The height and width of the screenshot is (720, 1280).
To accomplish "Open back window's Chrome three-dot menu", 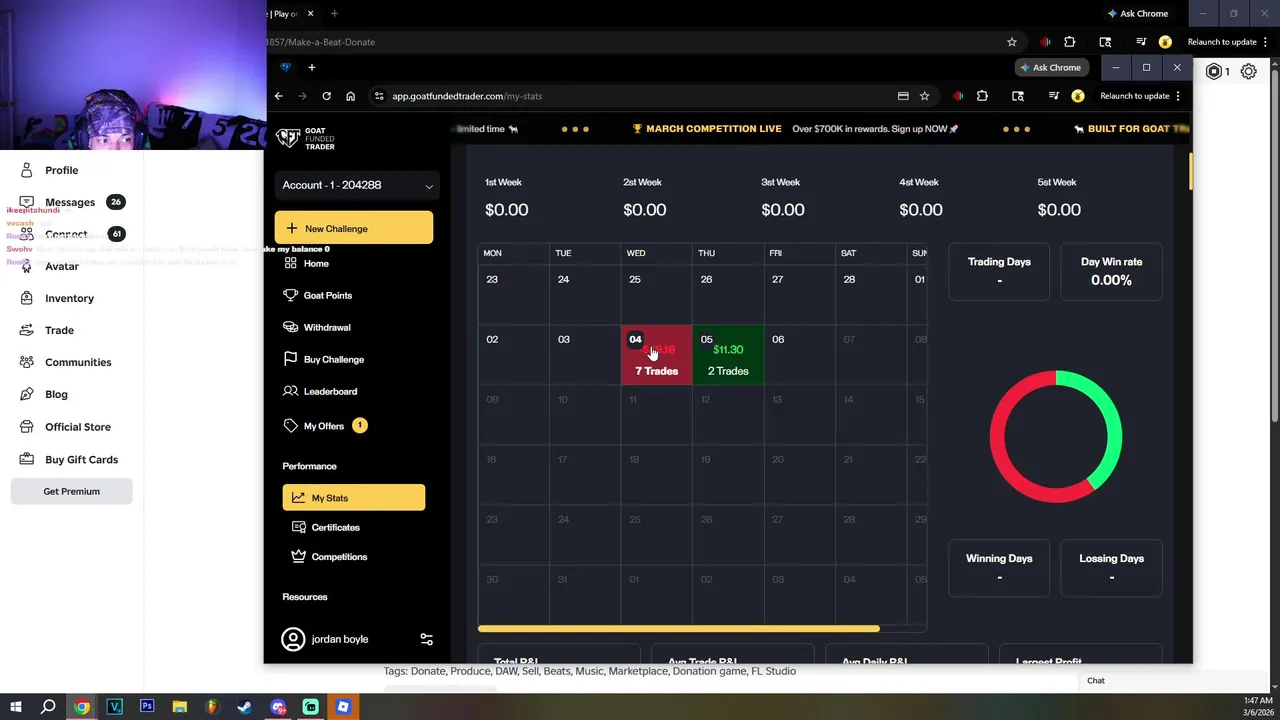I will point(1265,42).
